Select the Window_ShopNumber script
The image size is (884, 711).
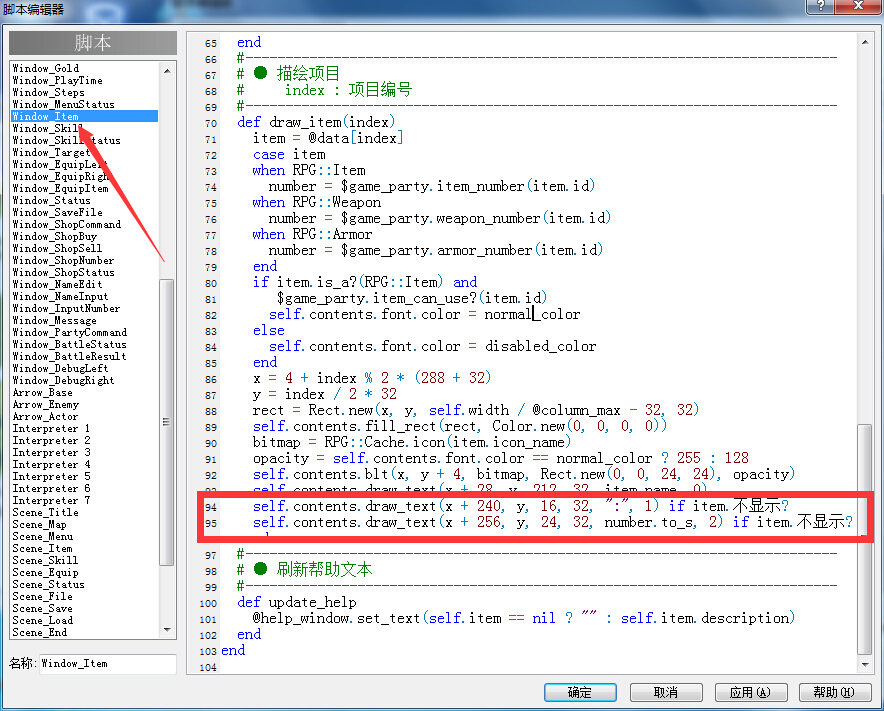[x=63, y=260]
